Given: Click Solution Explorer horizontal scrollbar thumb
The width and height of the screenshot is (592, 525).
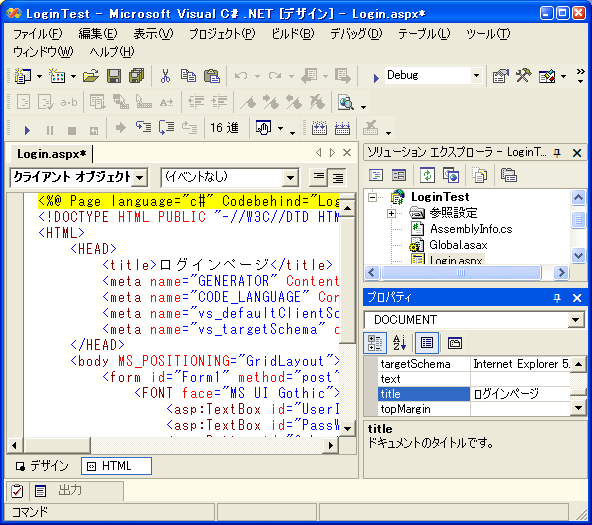Looking at the screenshot, I should [x=461, y=273].
